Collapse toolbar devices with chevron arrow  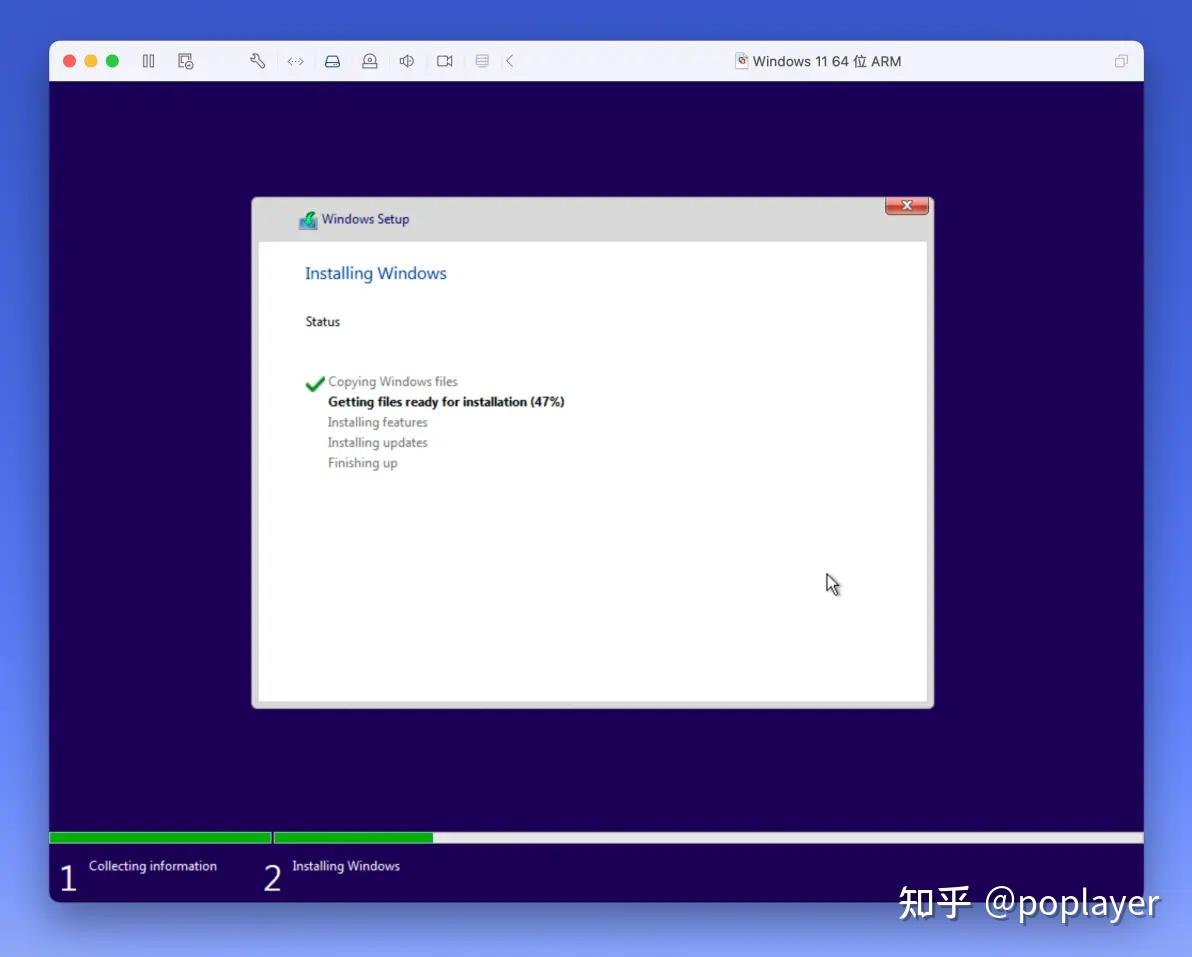[x=509, y=61]
